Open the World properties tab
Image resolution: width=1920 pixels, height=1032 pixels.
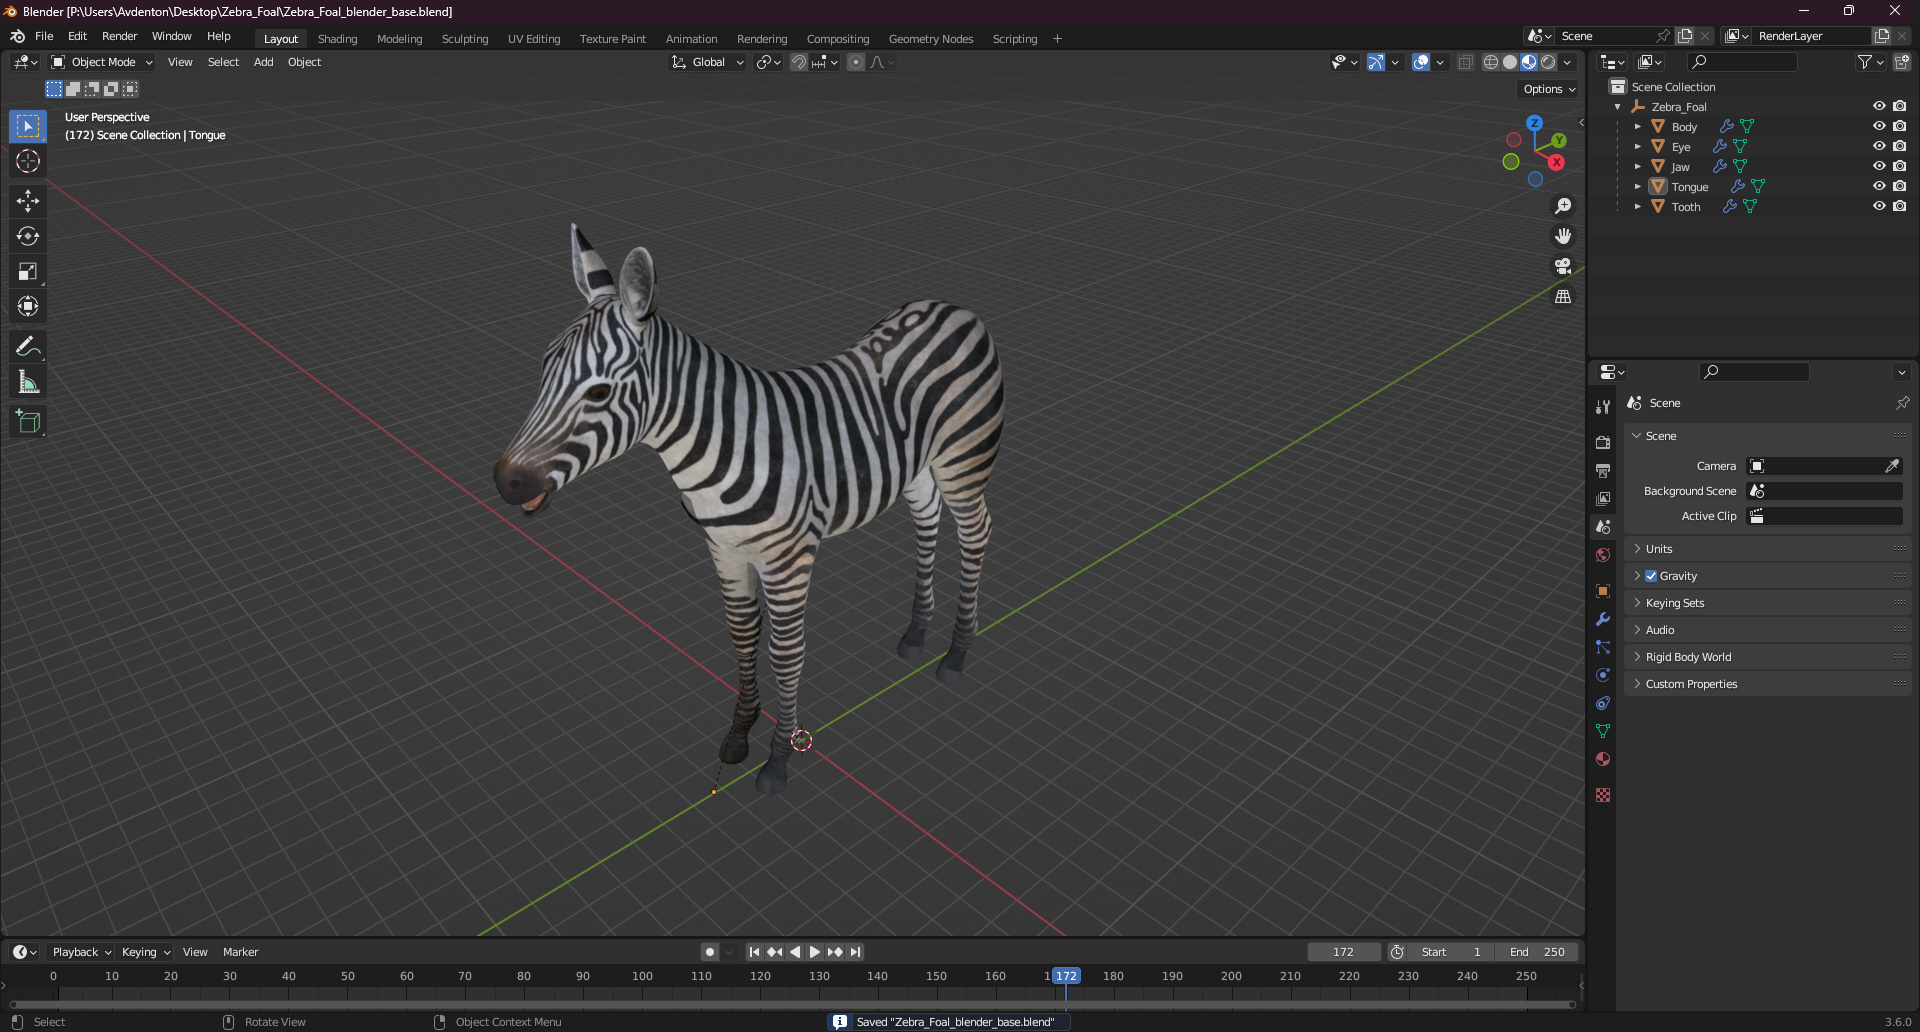coord(1603,555)
